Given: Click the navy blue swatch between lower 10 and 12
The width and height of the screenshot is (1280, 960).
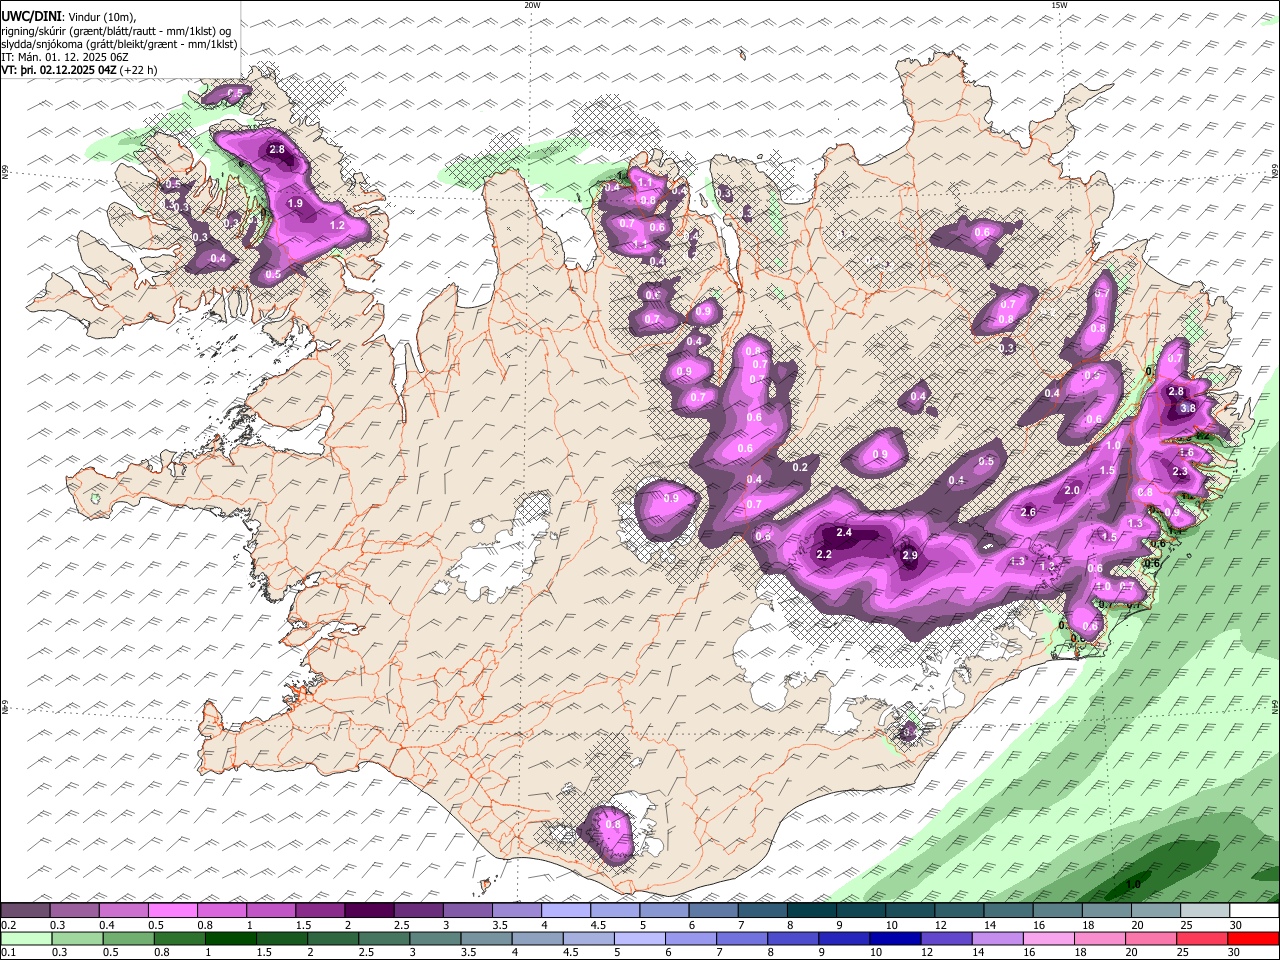Looking at the screenshot, I should [x=897, y=938].
